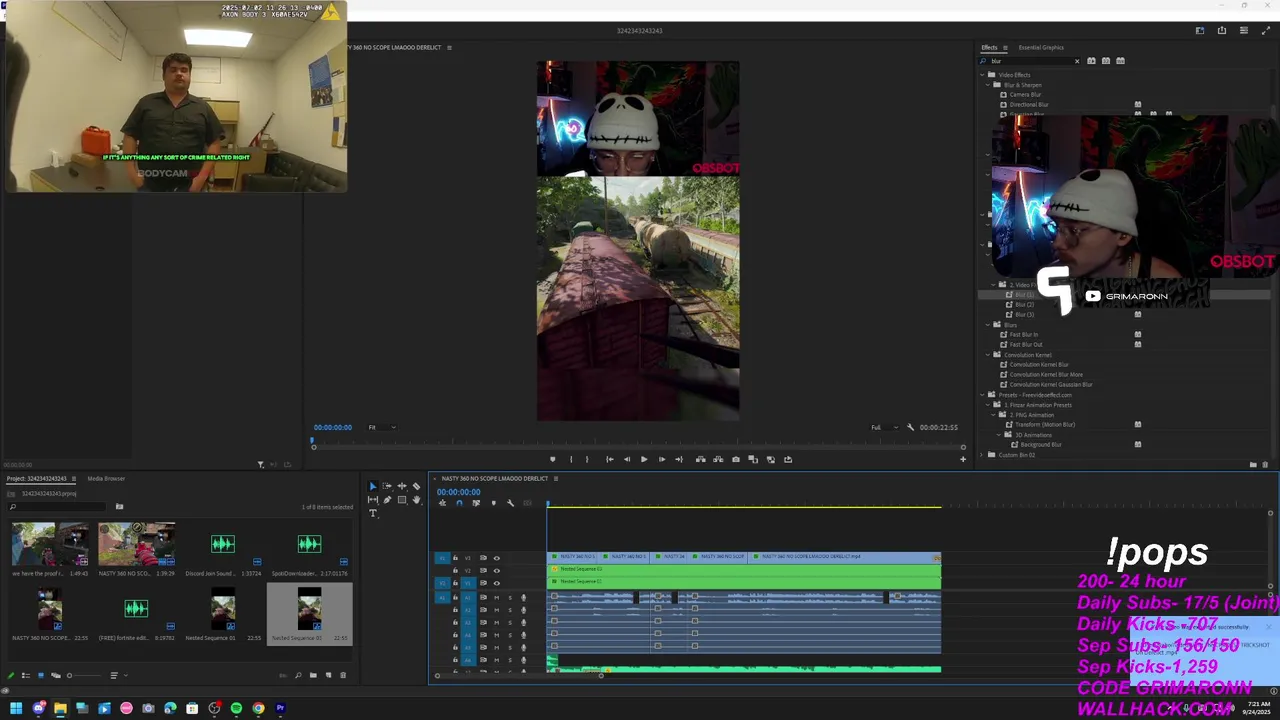The image size is (1280, 720).
Task: Select Camera Blur effect
Action: (1025, 95)
